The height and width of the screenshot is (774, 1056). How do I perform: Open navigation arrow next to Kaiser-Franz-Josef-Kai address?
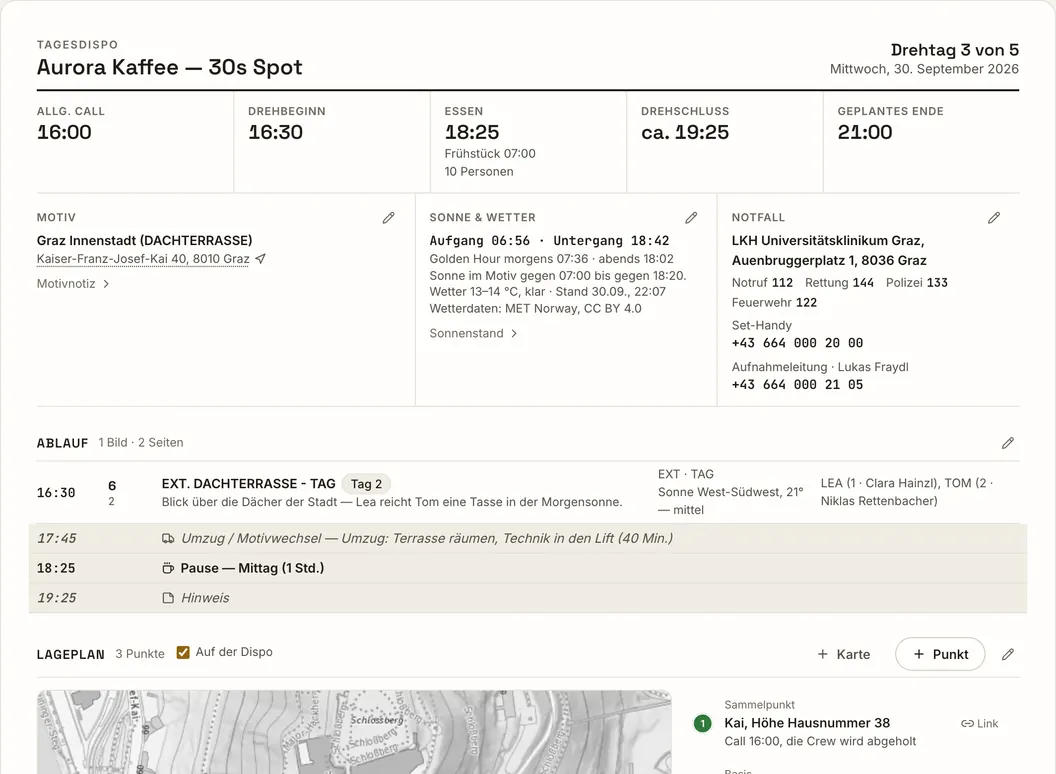(x=261, y=259)
